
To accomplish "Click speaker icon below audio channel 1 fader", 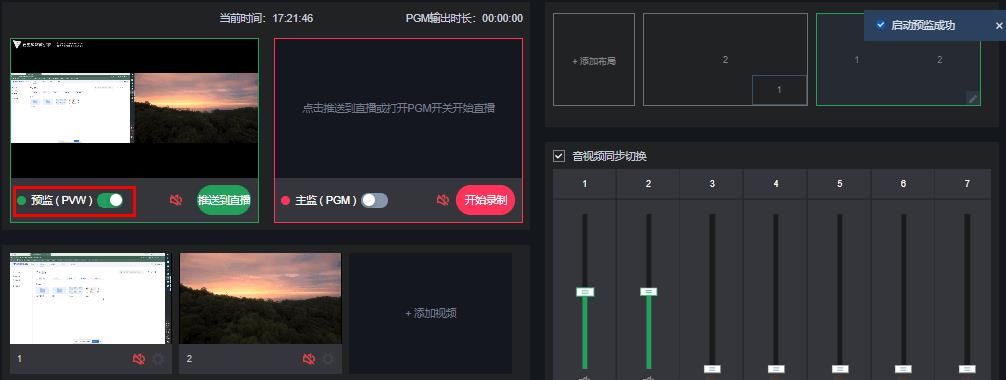I will click(x=584, y=377).
